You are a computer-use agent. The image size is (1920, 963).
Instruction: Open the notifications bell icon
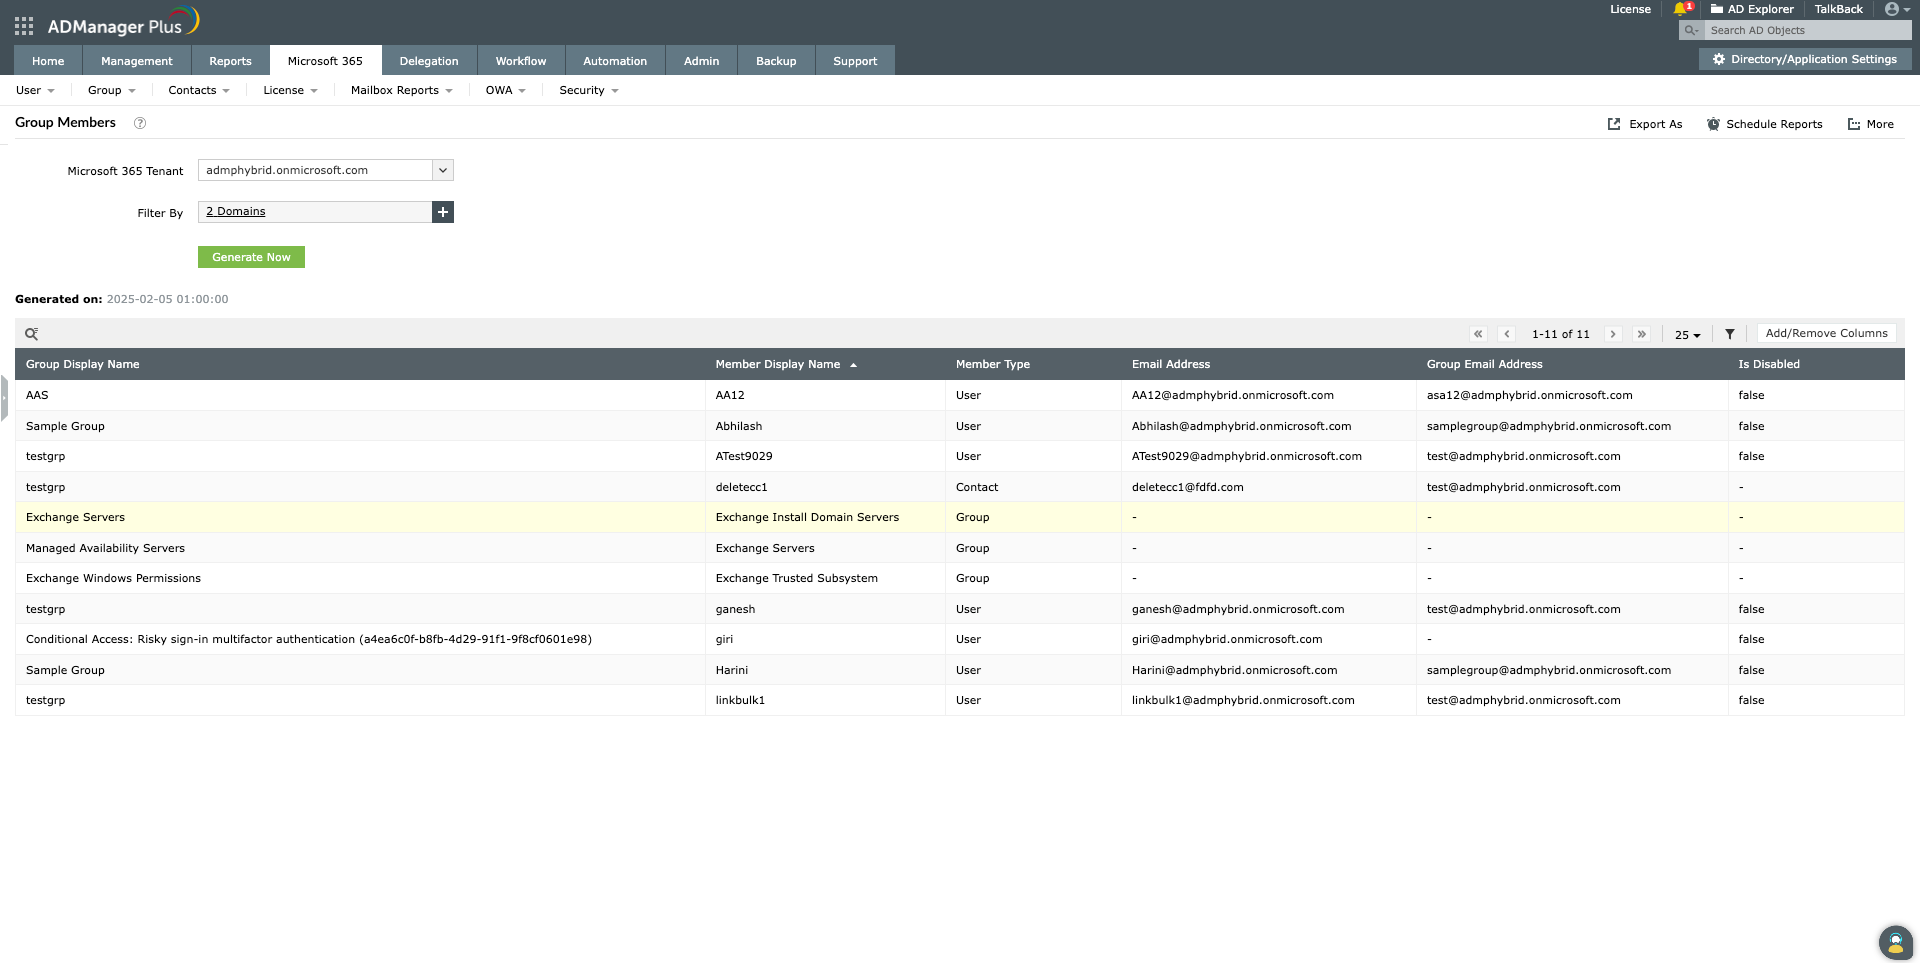click(x=1681, y=9)
